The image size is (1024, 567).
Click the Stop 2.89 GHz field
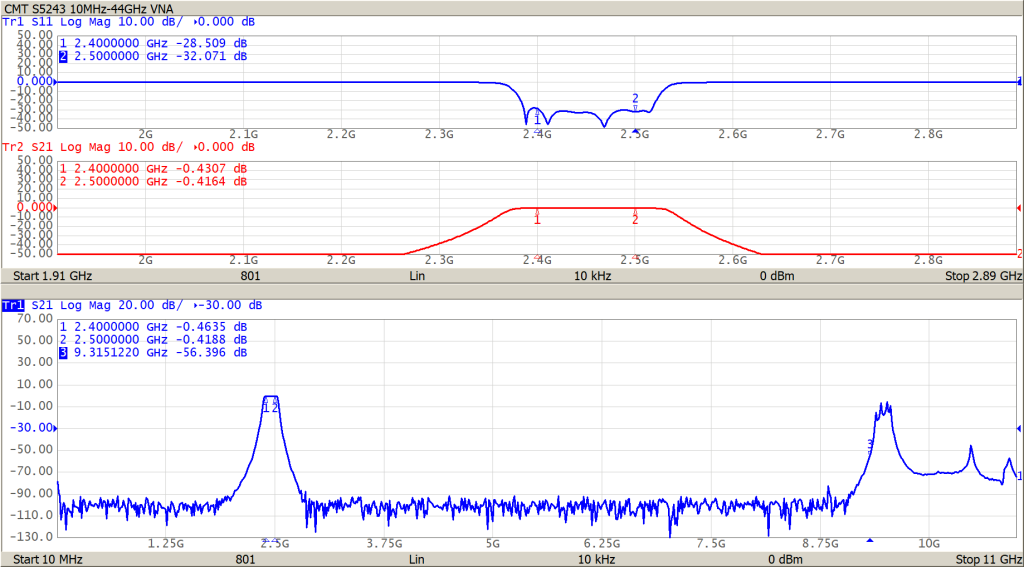pyautogui.click(x=984, y=274)
